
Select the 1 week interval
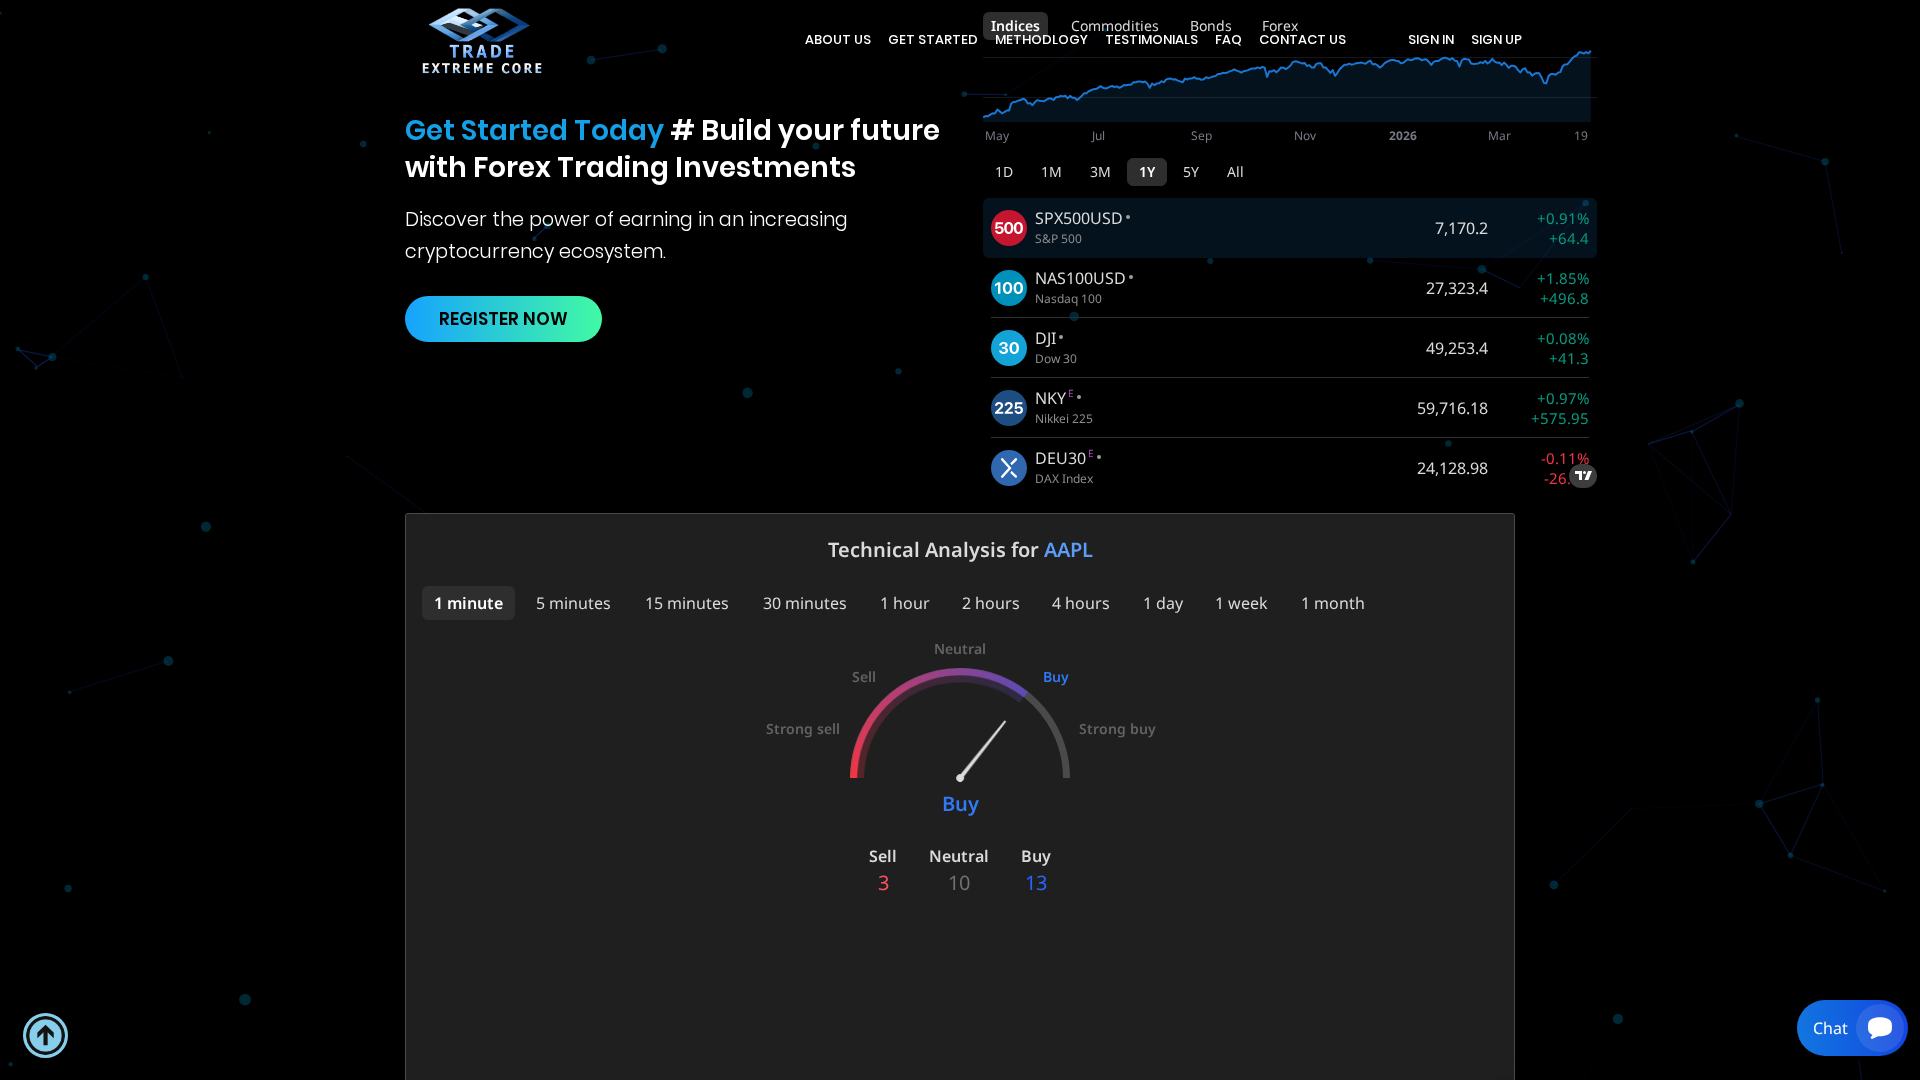click(1241, 603)
